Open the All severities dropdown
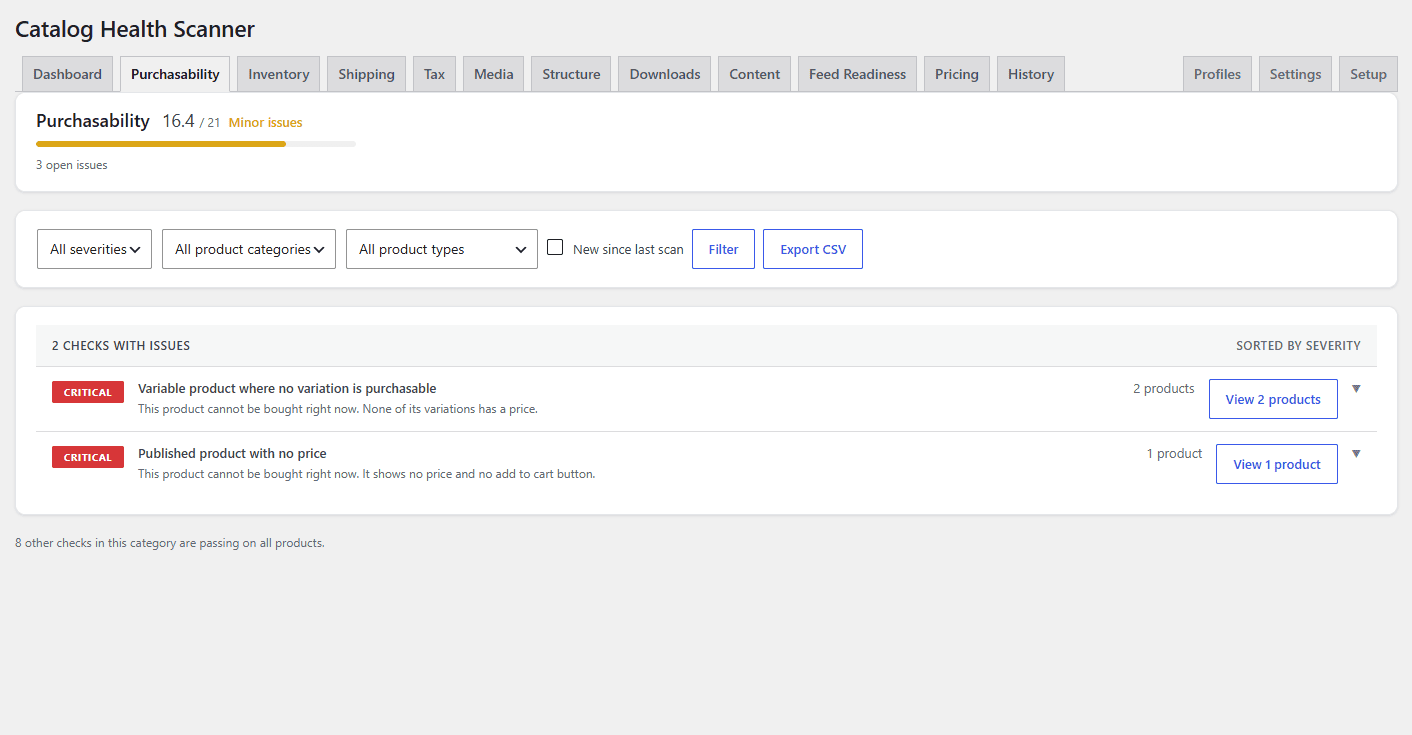This screenshot has height=735, width=1412. (94, 249)
